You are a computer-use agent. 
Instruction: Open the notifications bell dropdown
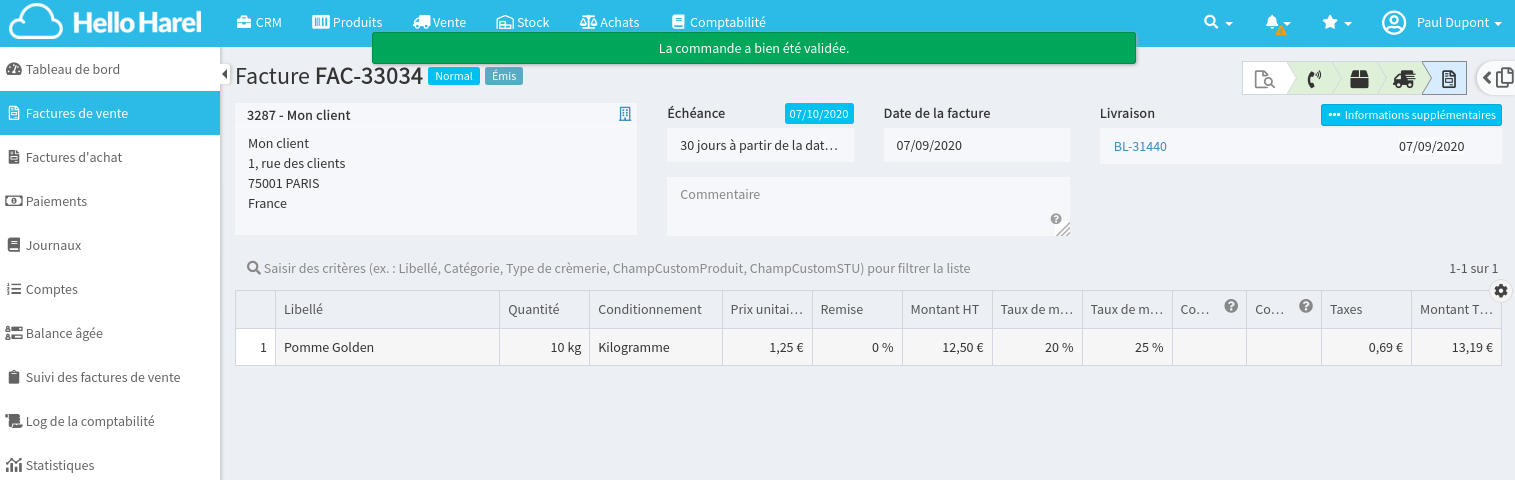click(1277, 22)
